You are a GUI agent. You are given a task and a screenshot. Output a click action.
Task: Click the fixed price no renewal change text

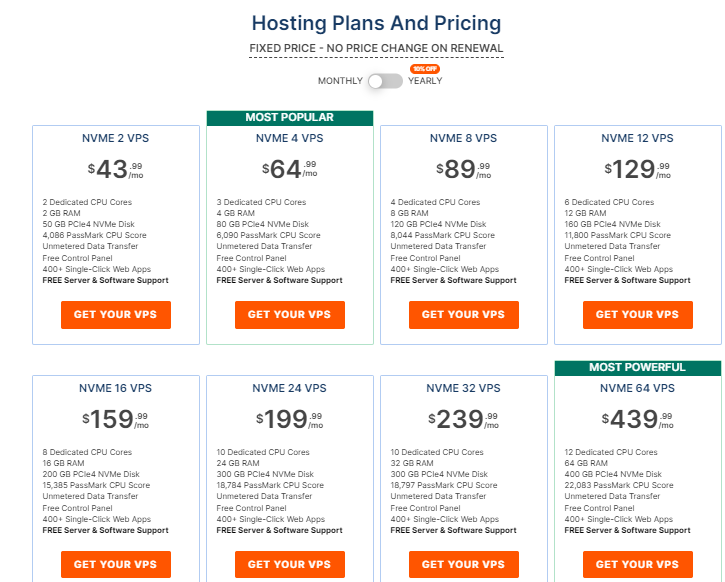(376, 48)
